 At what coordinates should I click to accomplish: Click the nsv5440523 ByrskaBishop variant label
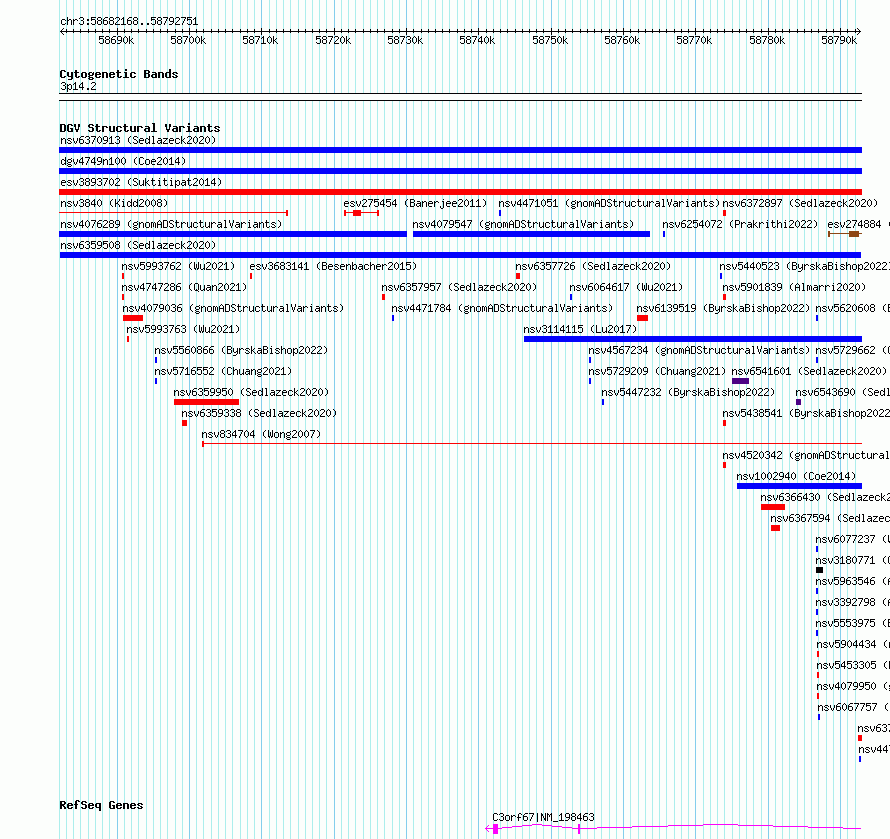[x=804, y=266]
